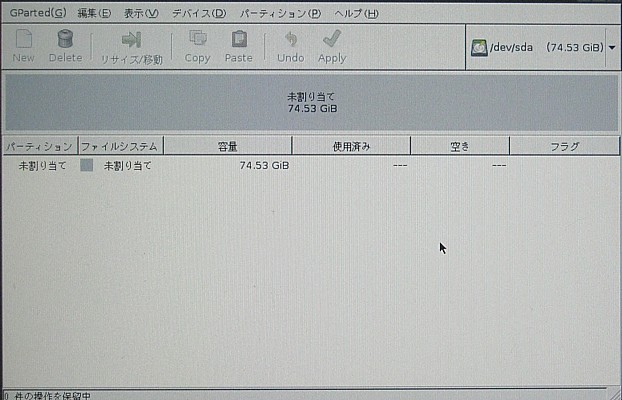Select the Resize/Move (リサイズ/移動) toolbar icon
The height and width of the screenshot is (400, 622).
coord(131,39)
